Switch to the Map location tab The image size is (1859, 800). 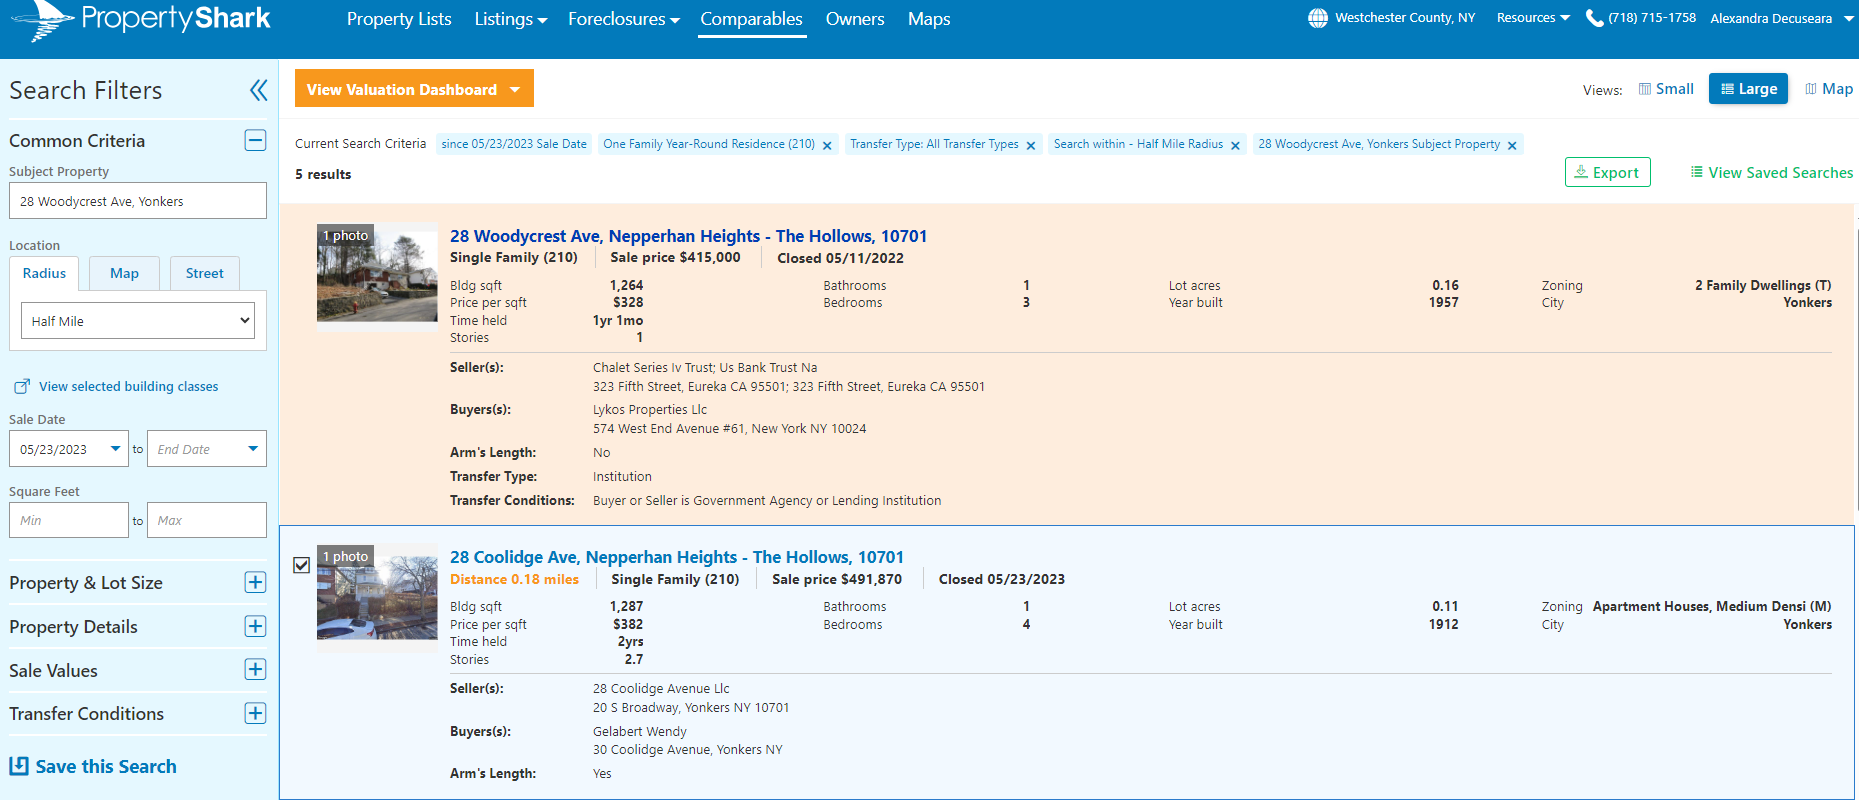click(x=124, y=274)
